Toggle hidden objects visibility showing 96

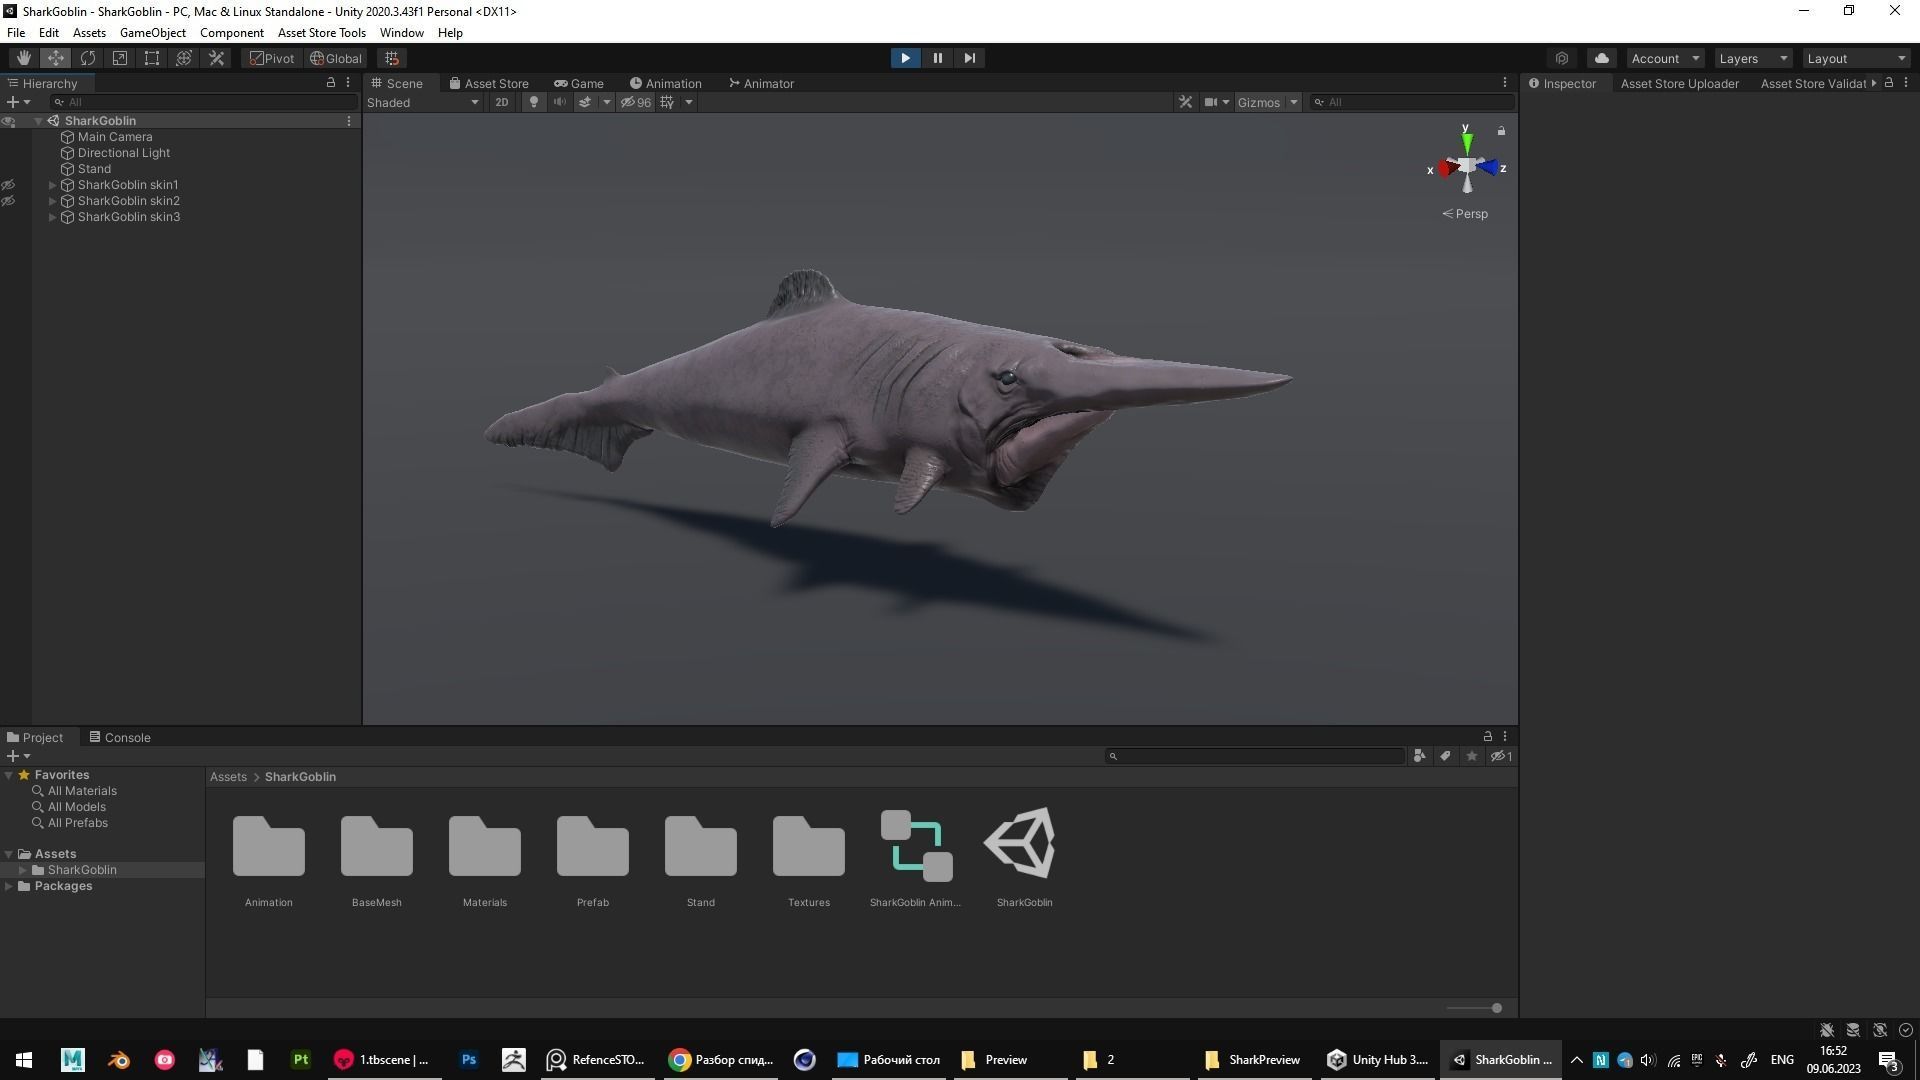pyautogui.click(x=636, y=102)
